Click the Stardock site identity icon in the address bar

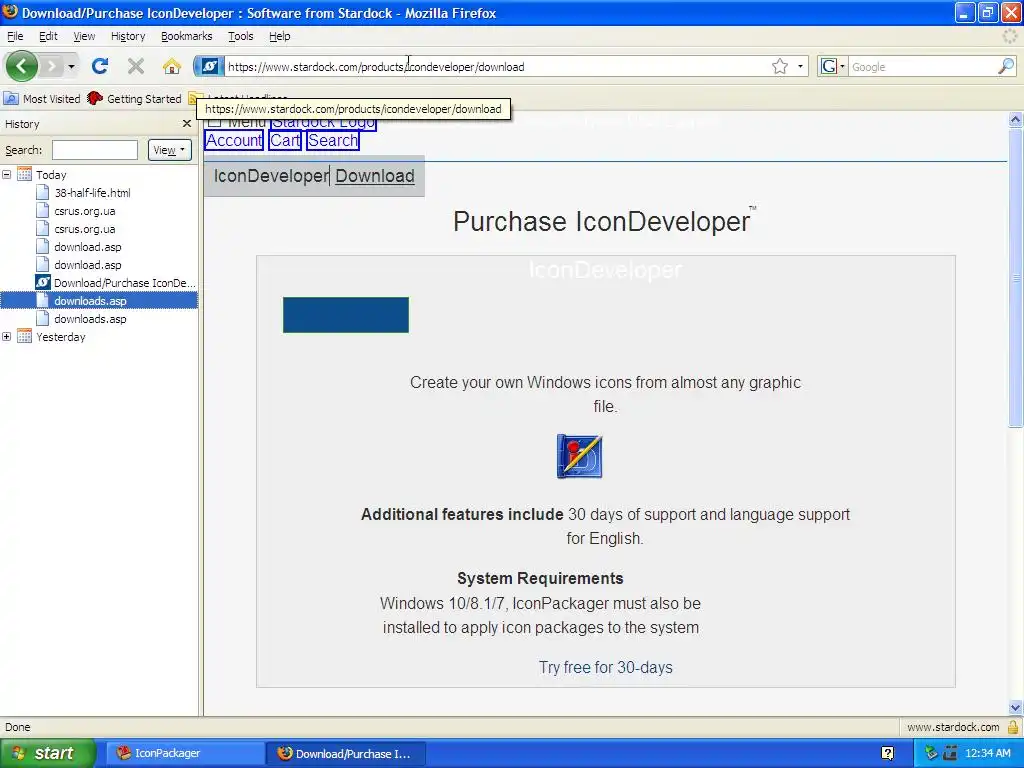(x=209, y=66)
